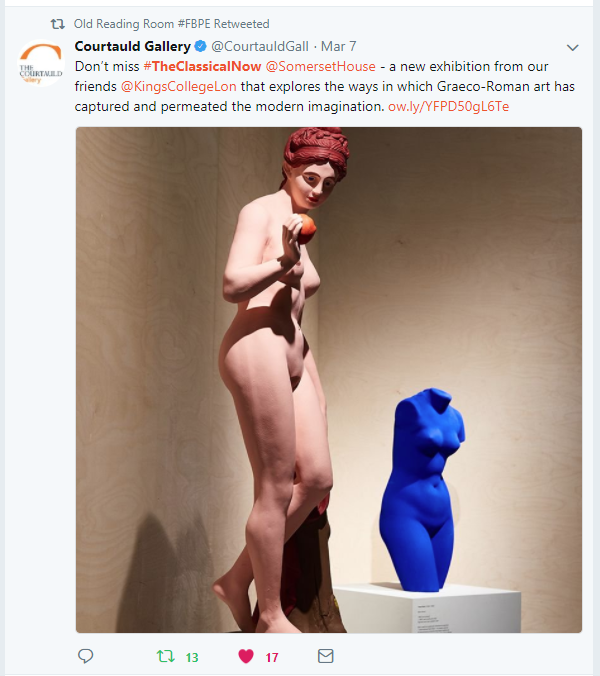Visit the @KingsCollegeLon mention
This screenshot has width=600, height=676.
(178, 87)
